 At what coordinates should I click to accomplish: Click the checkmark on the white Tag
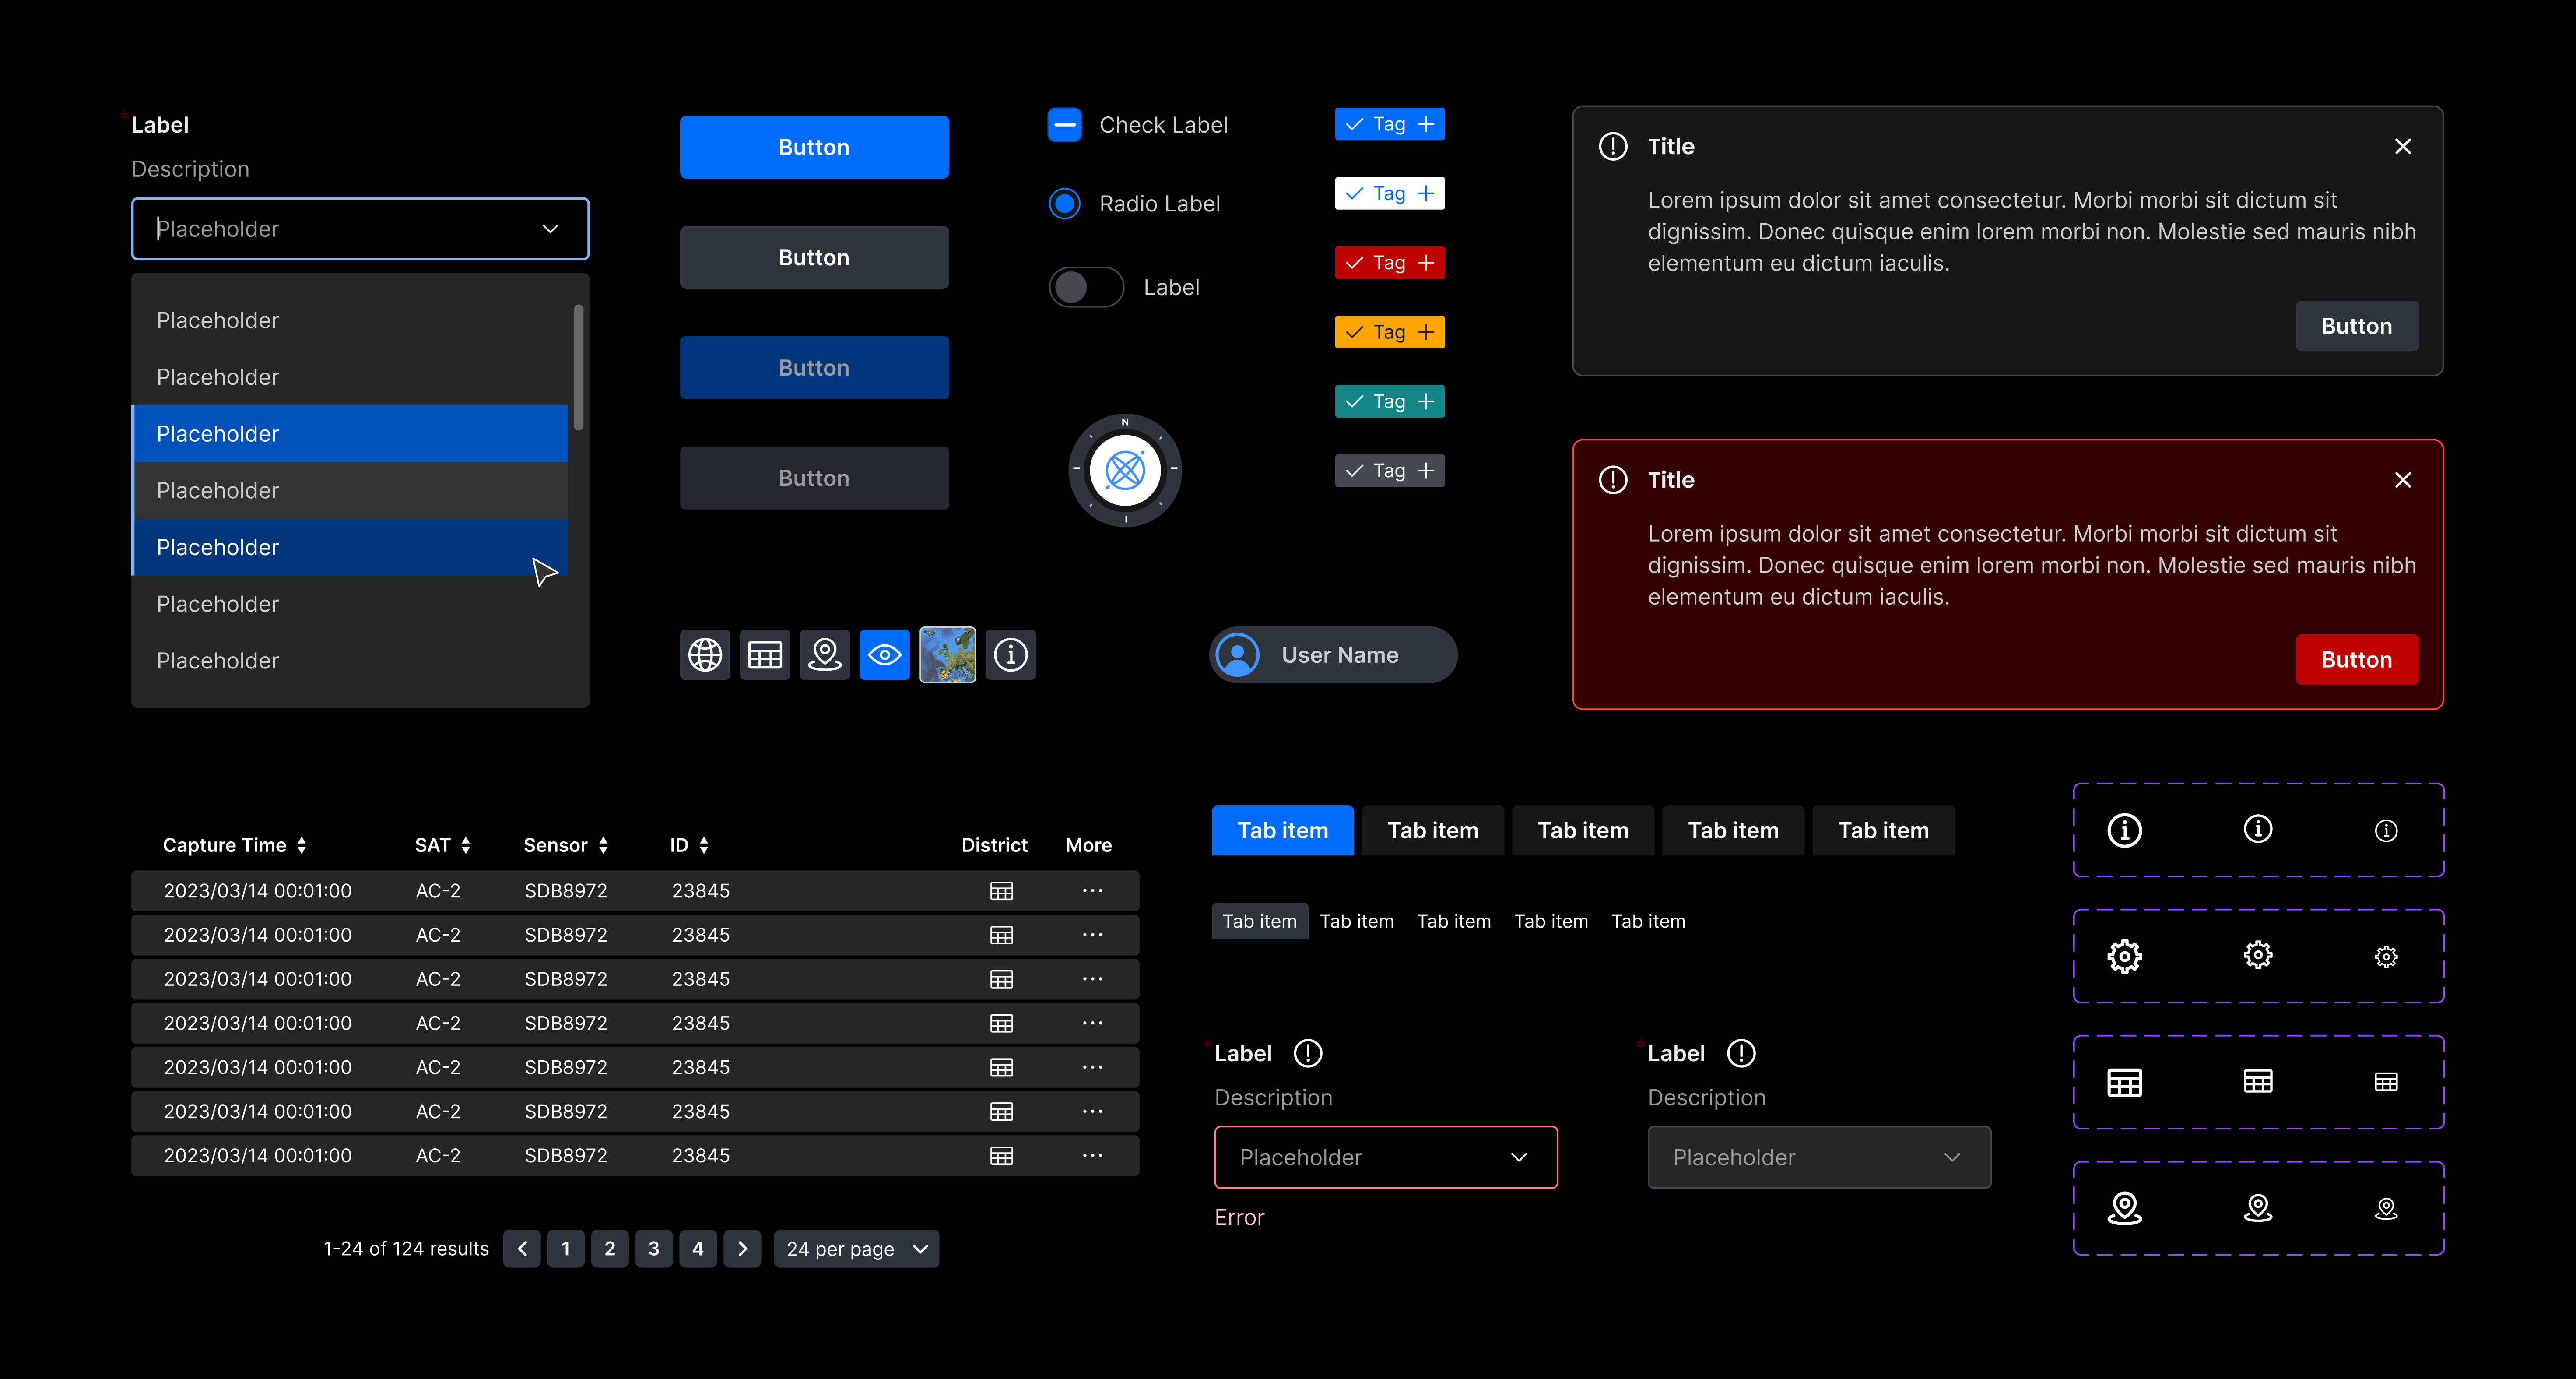1354,193
